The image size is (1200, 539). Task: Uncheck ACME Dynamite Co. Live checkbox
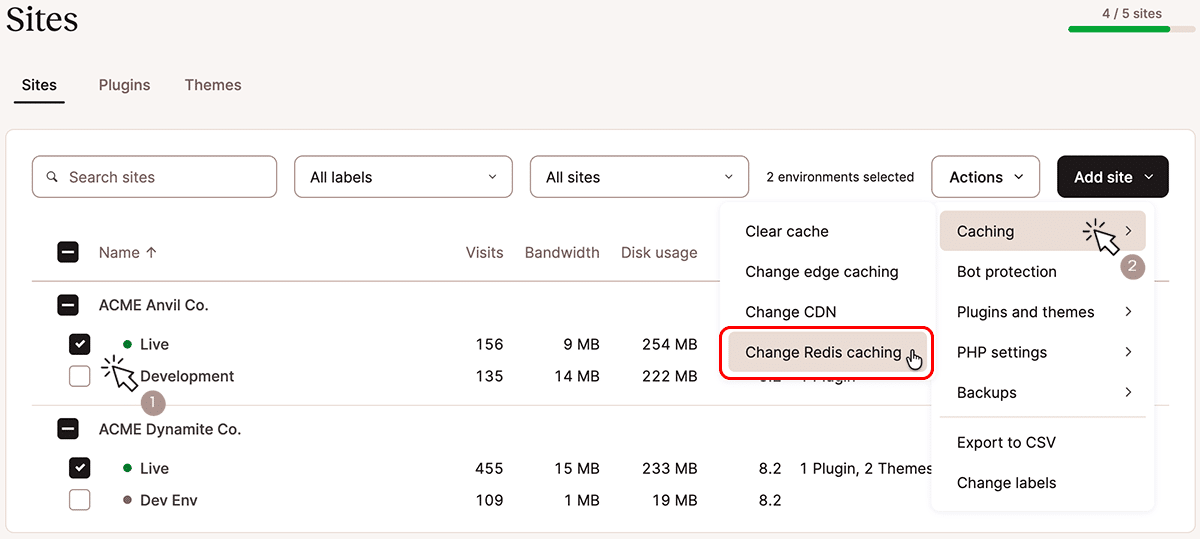coord(79,468)
